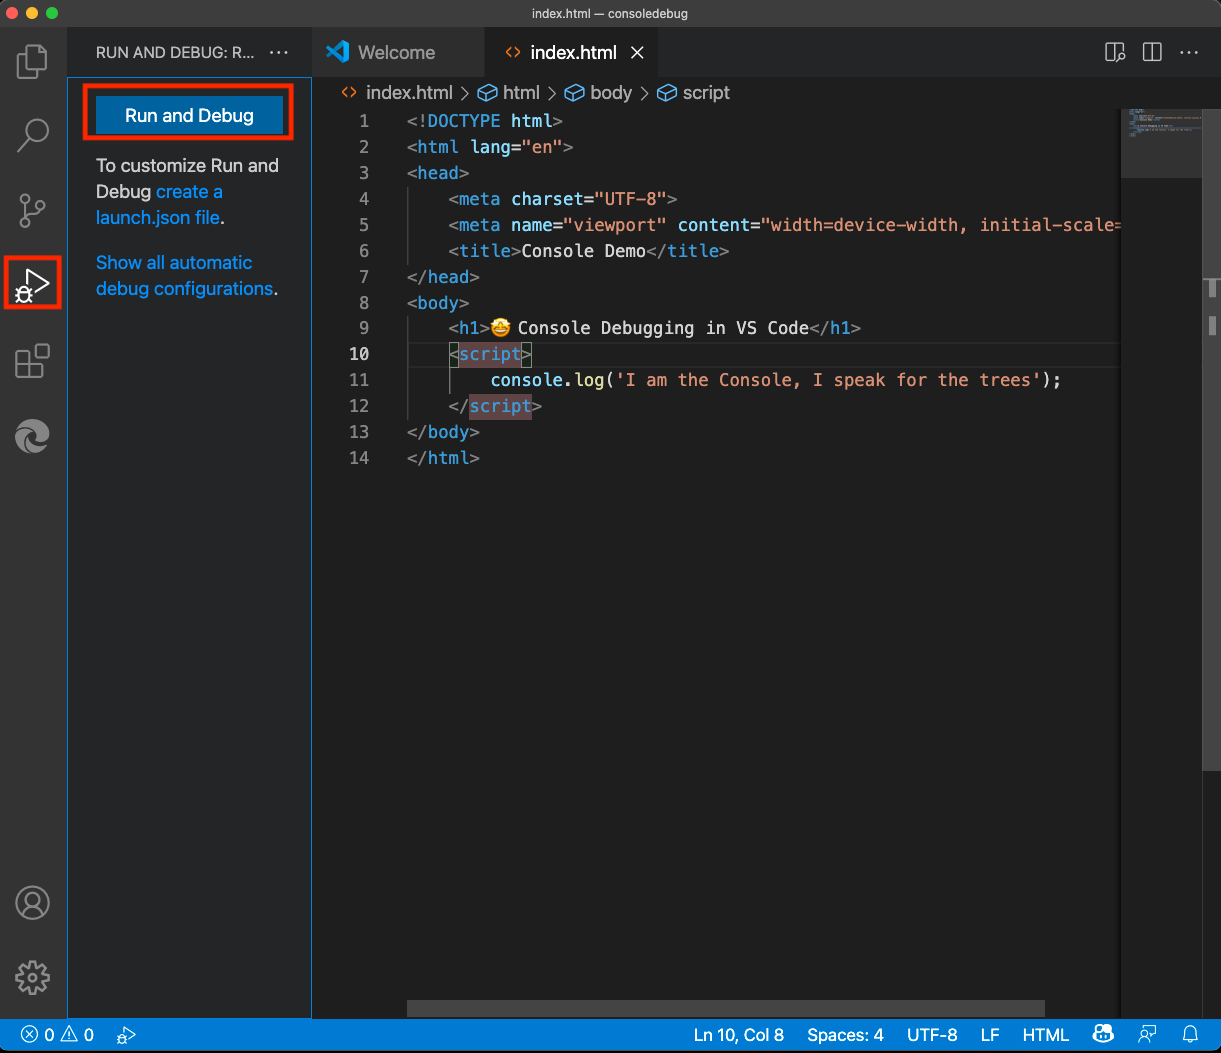The image size is (1221, 1053).
Task: Open editor More Actions ellipsis
Action: (x=1189, y=52)
